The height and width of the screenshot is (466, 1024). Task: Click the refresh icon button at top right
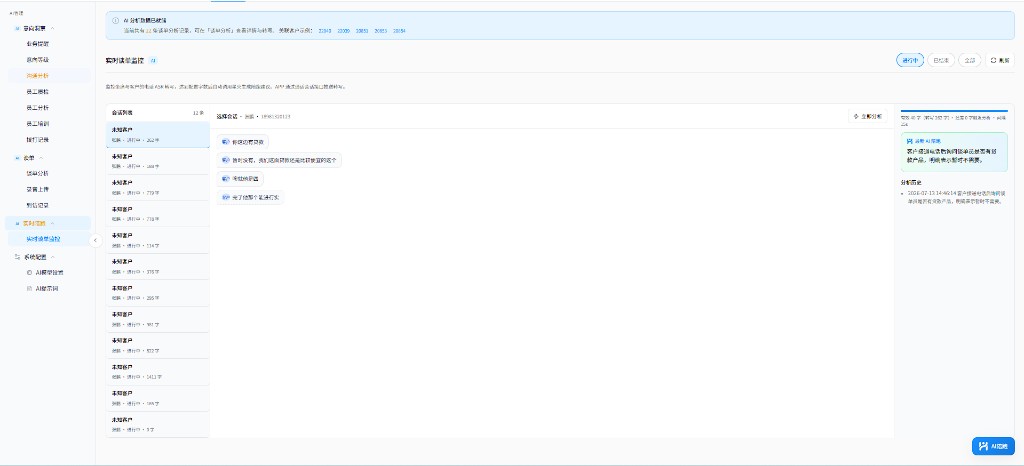click(1000, 60)
